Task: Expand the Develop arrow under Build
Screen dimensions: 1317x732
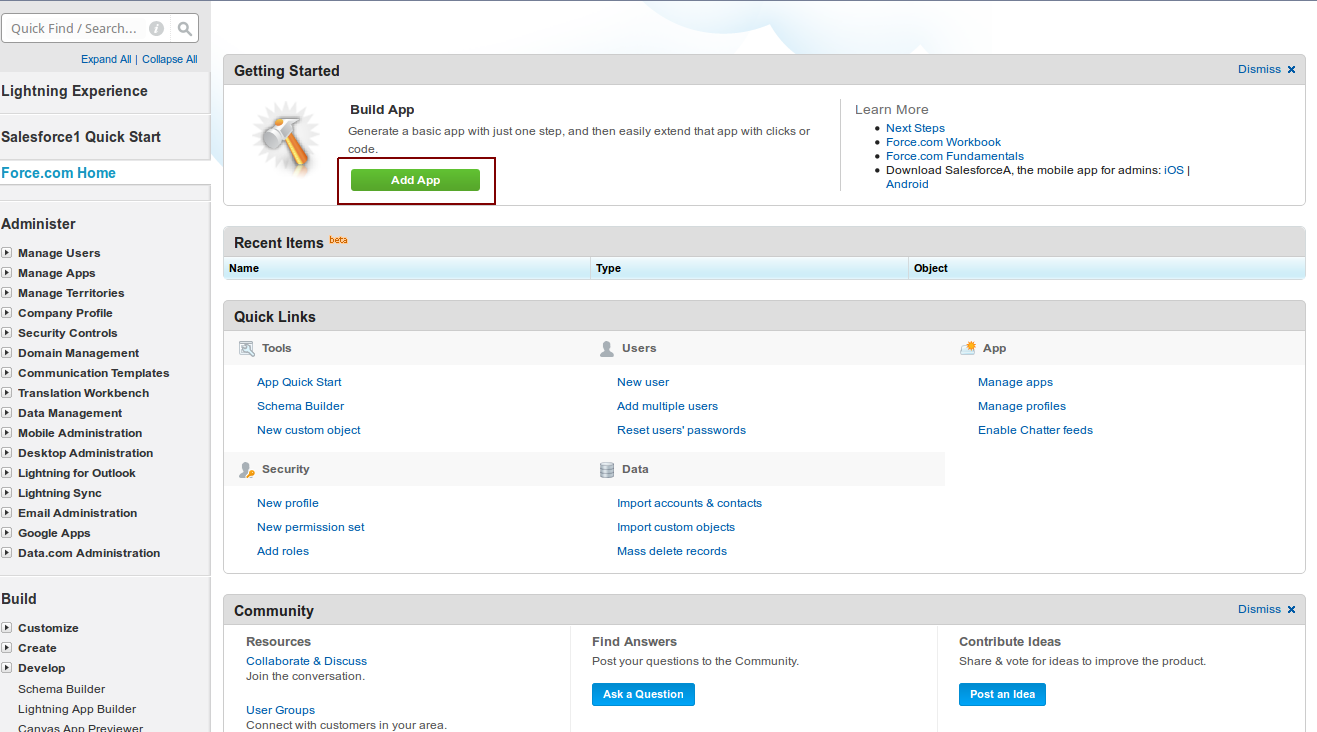Action: point(7,668)
